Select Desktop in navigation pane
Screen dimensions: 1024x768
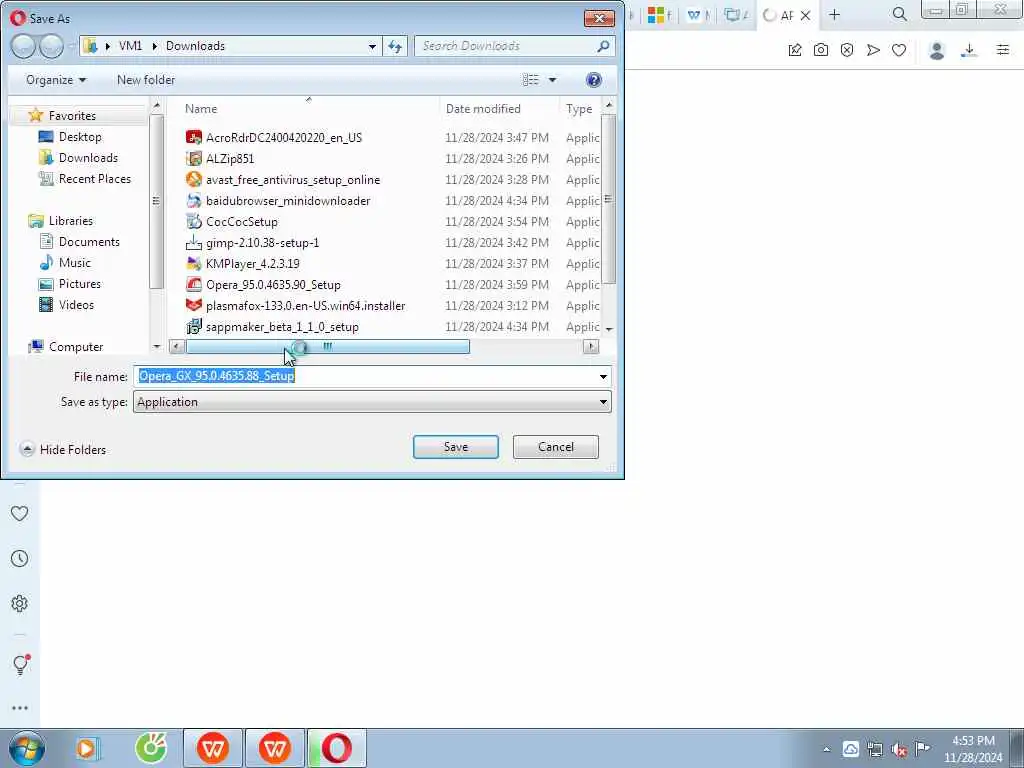80,136
